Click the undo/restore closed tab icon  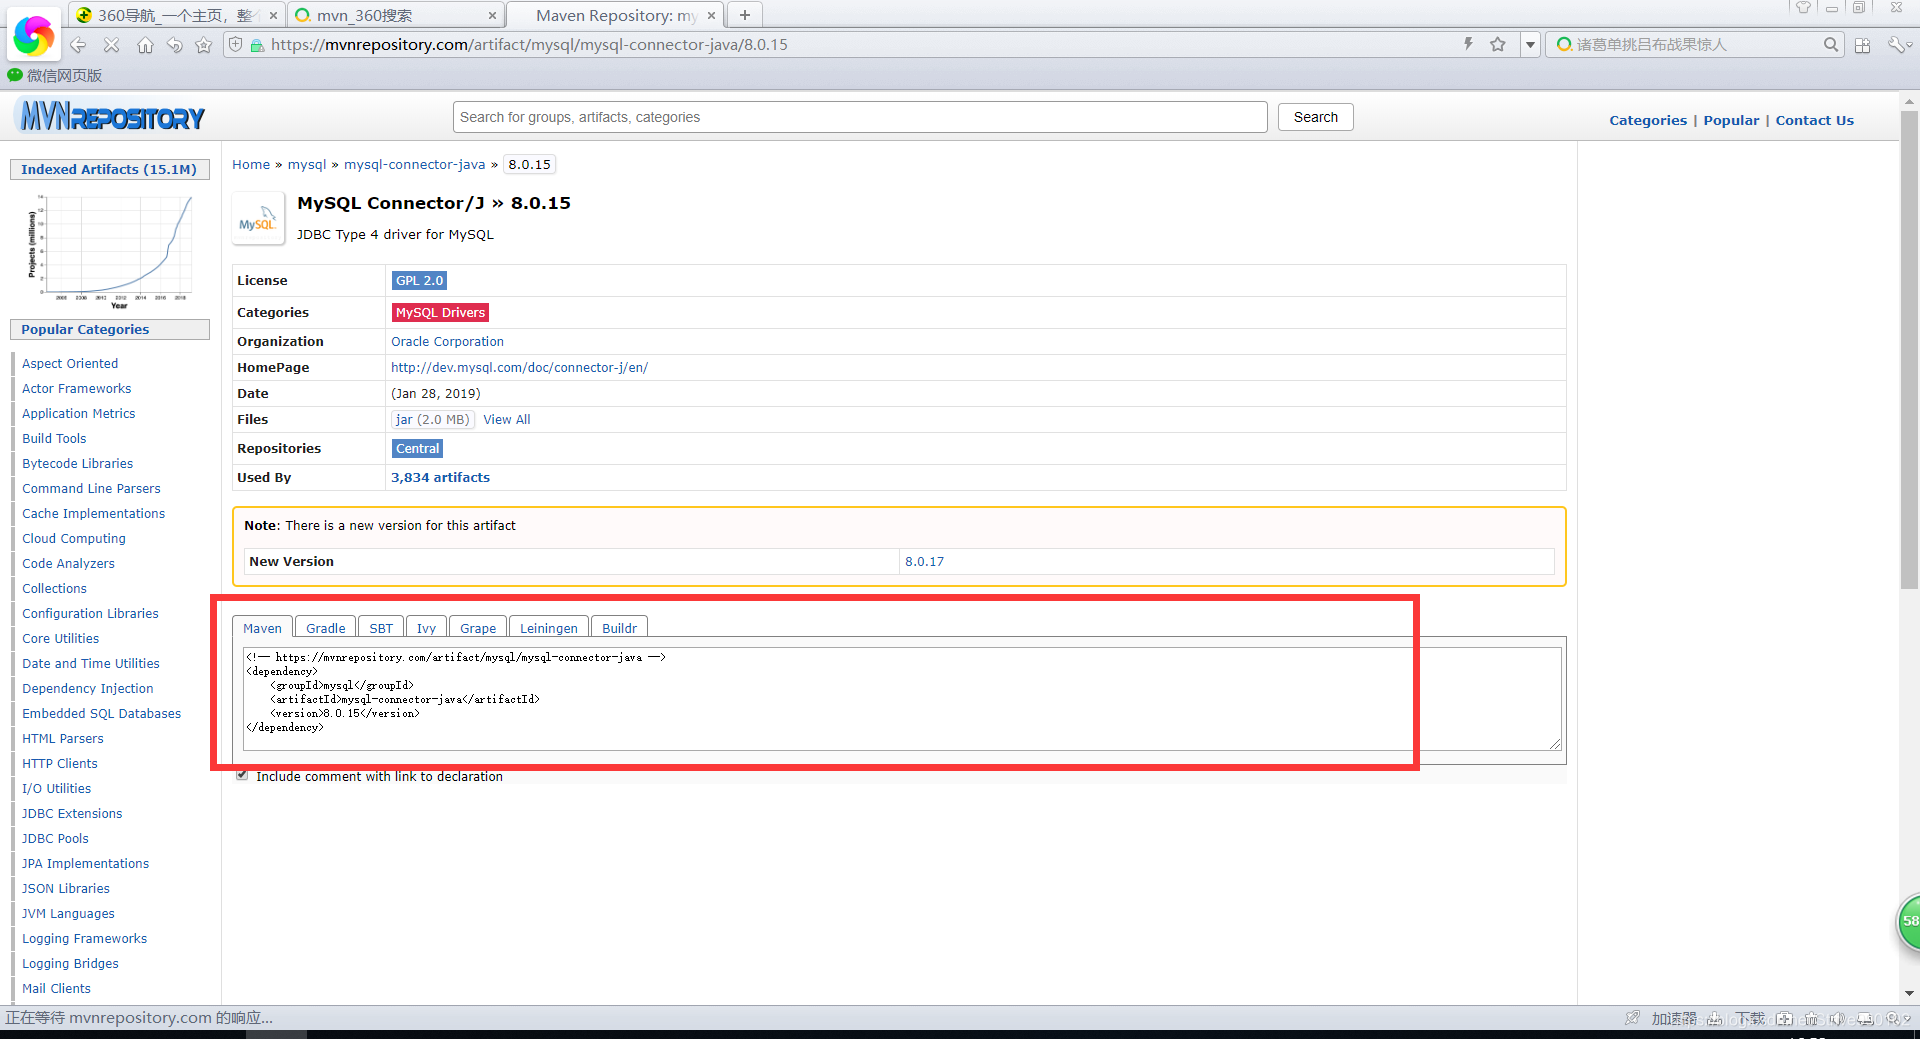[175, 45]
